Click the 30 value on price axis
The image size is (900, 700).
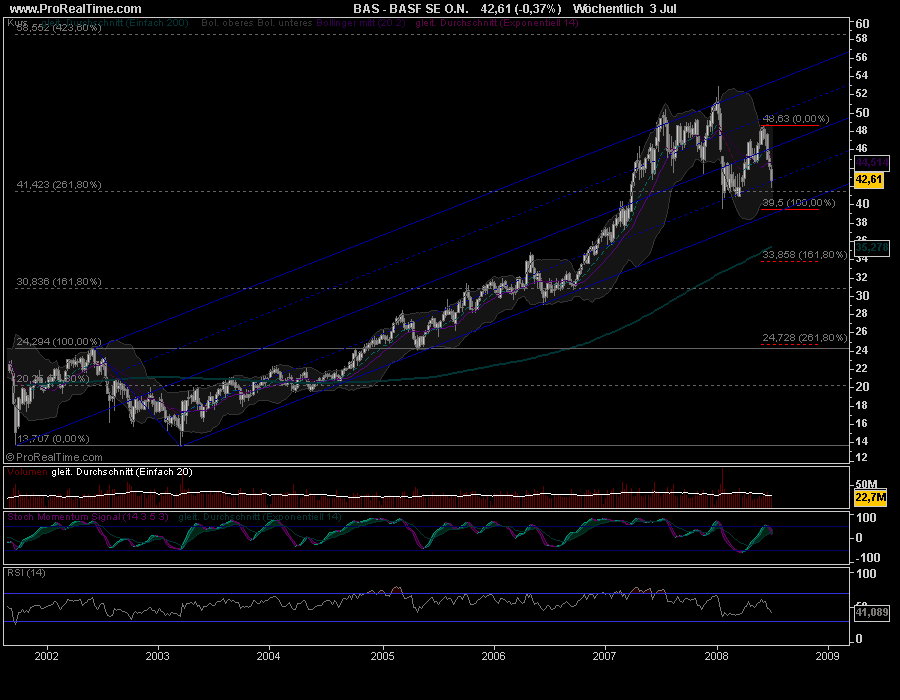pos(862,295)
